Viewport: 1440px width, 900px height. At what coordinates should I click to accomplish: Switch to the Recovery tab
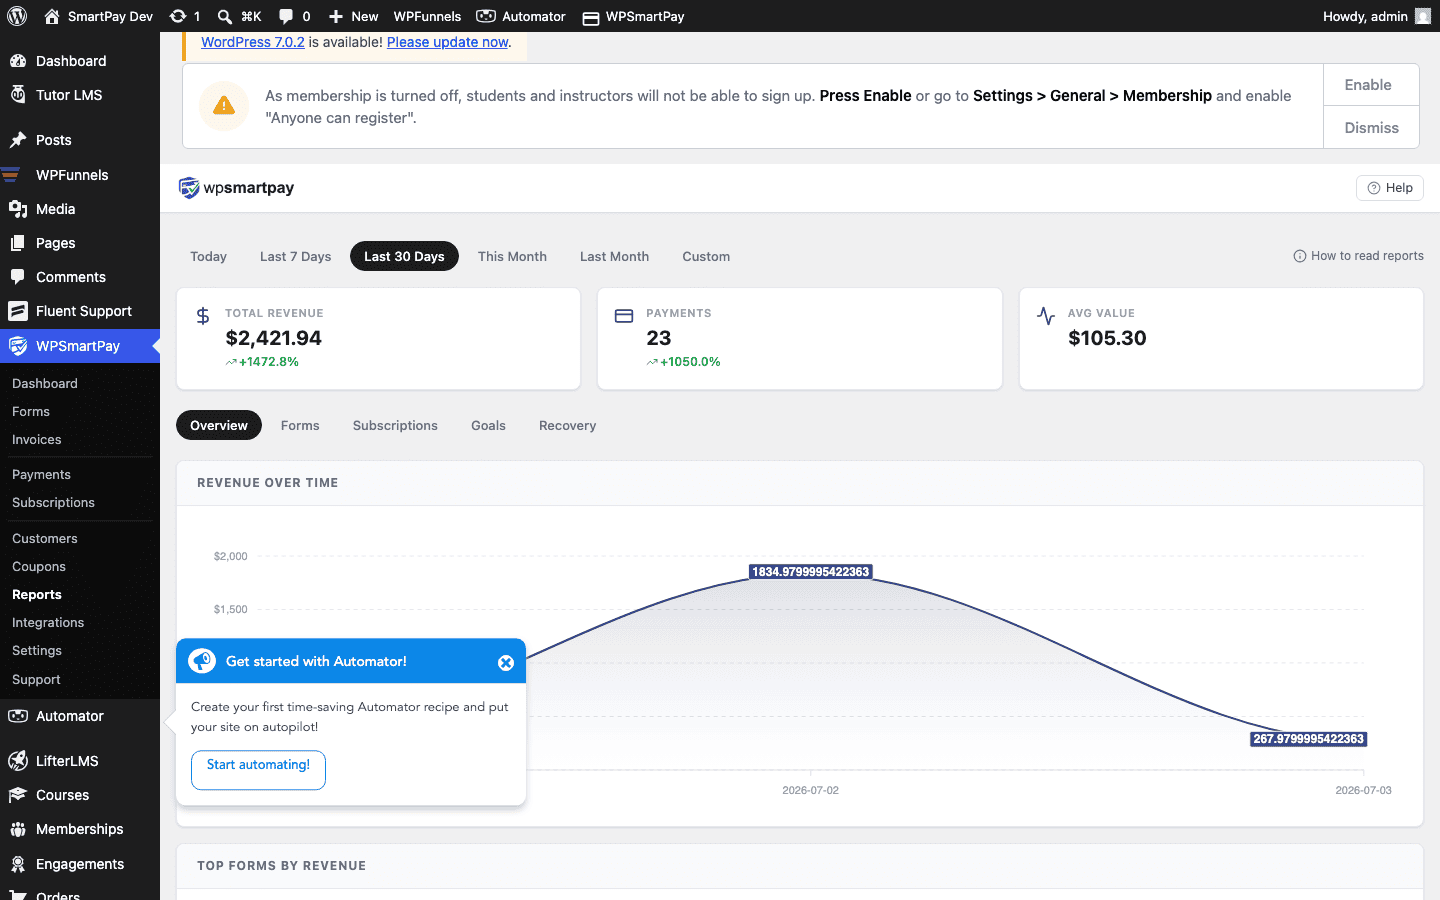pos(567,425)
